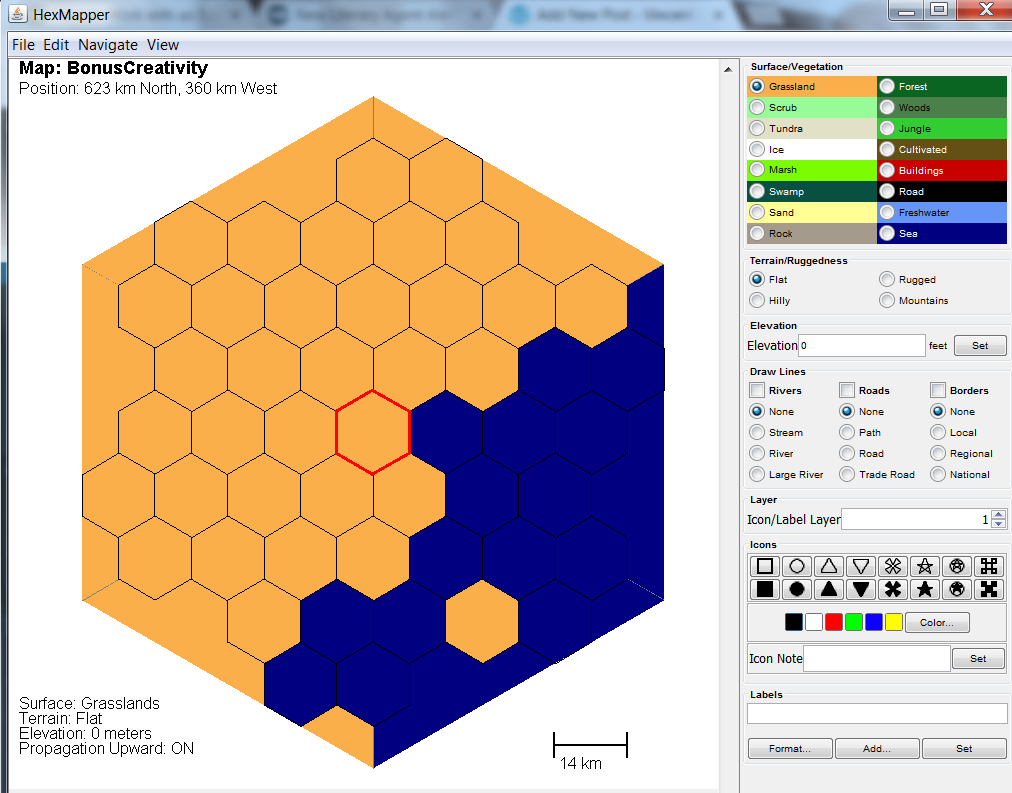
Task: Pick the hollow circled-star icon
Action: click(x=957, y=567)
